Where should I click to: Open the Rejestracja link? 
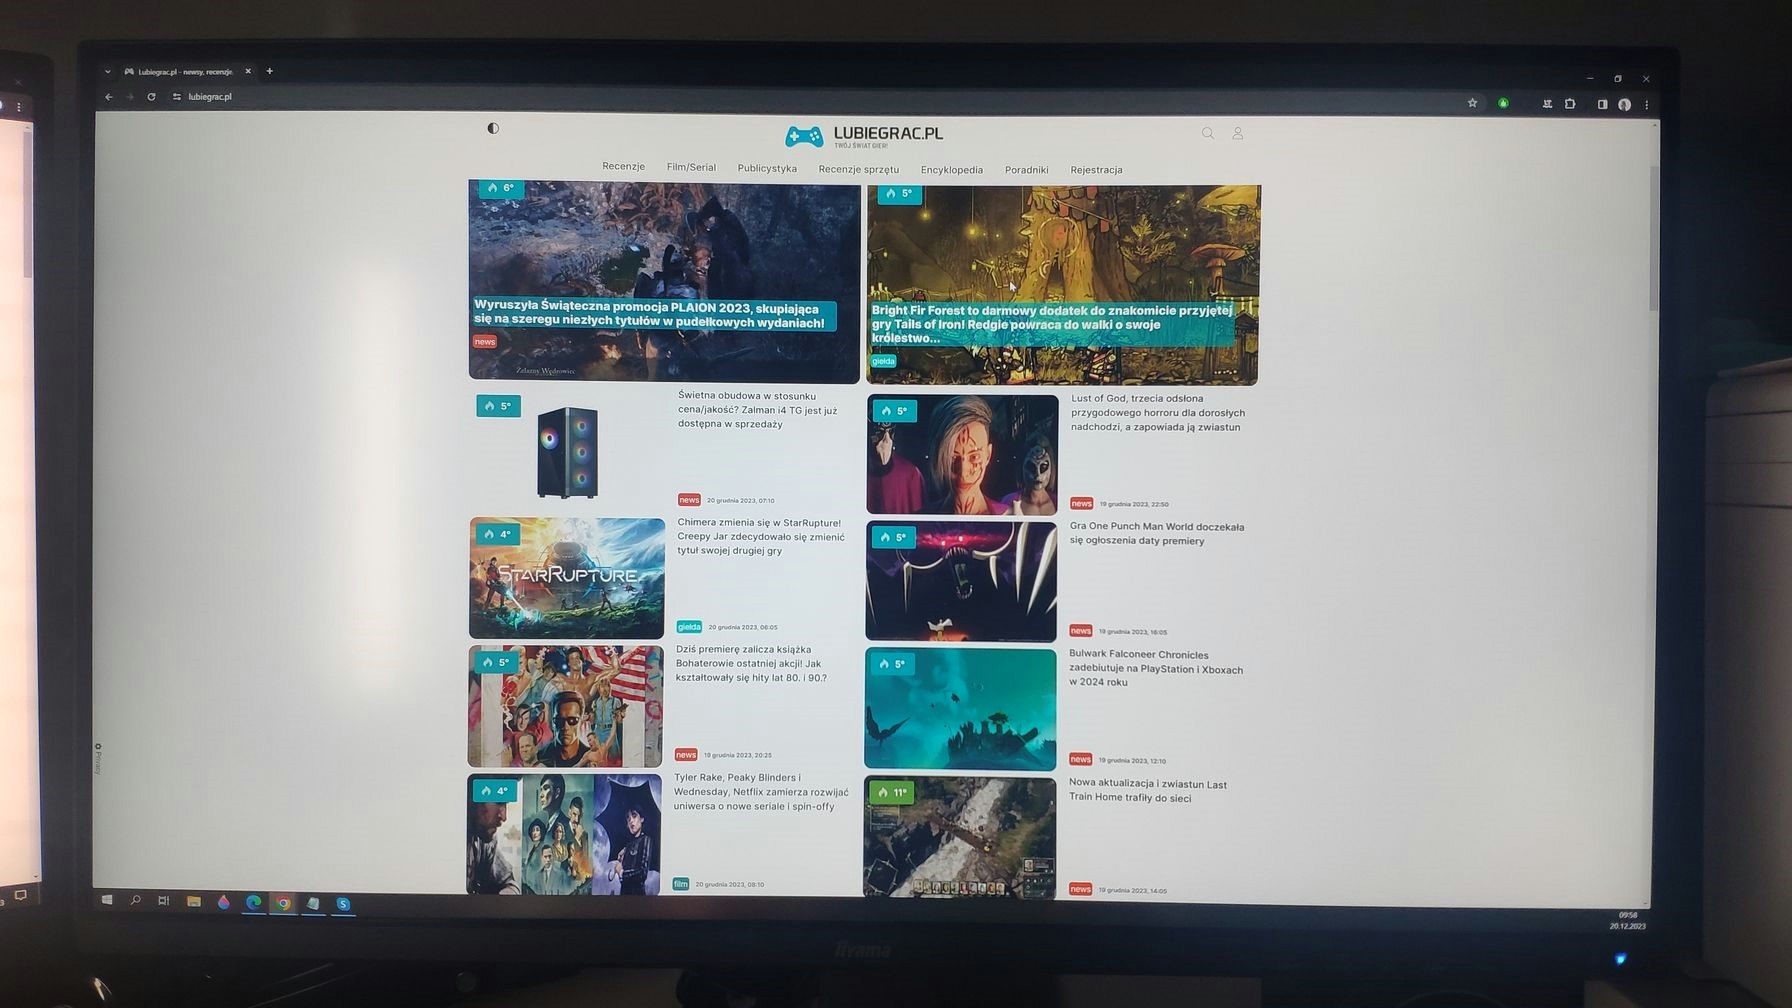(1096, 170)
